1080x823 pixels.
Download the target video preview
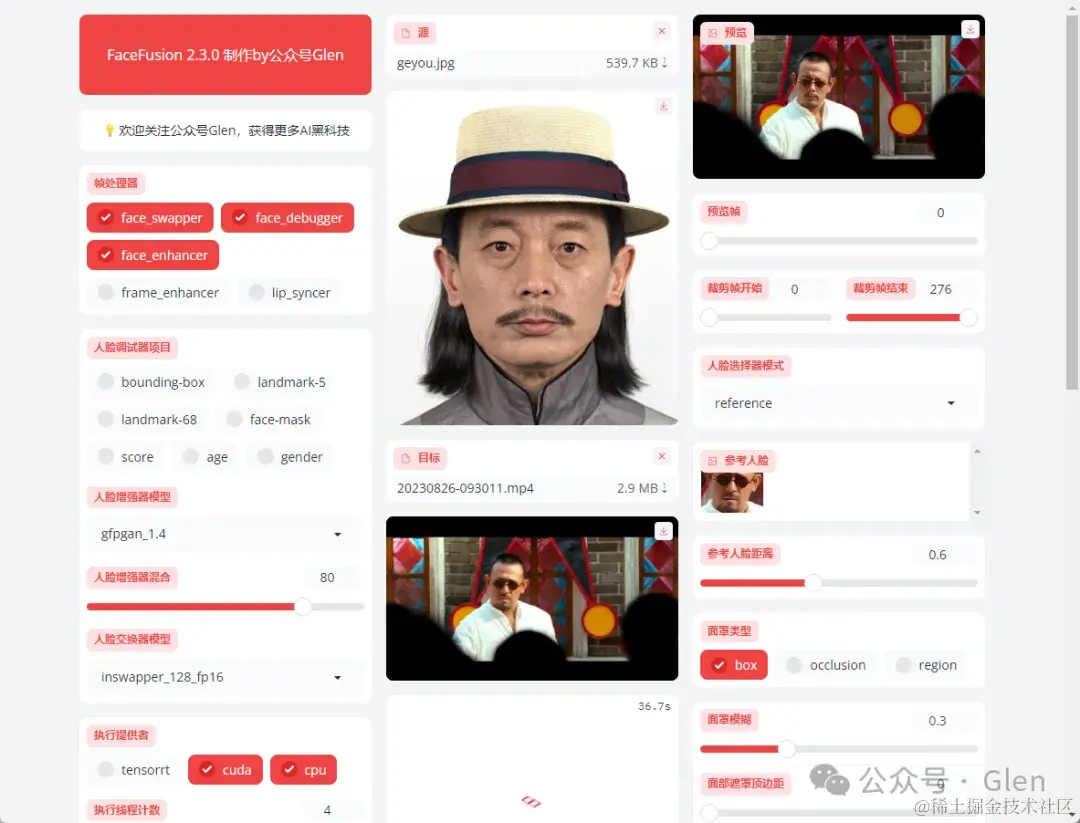coord(663,531)
